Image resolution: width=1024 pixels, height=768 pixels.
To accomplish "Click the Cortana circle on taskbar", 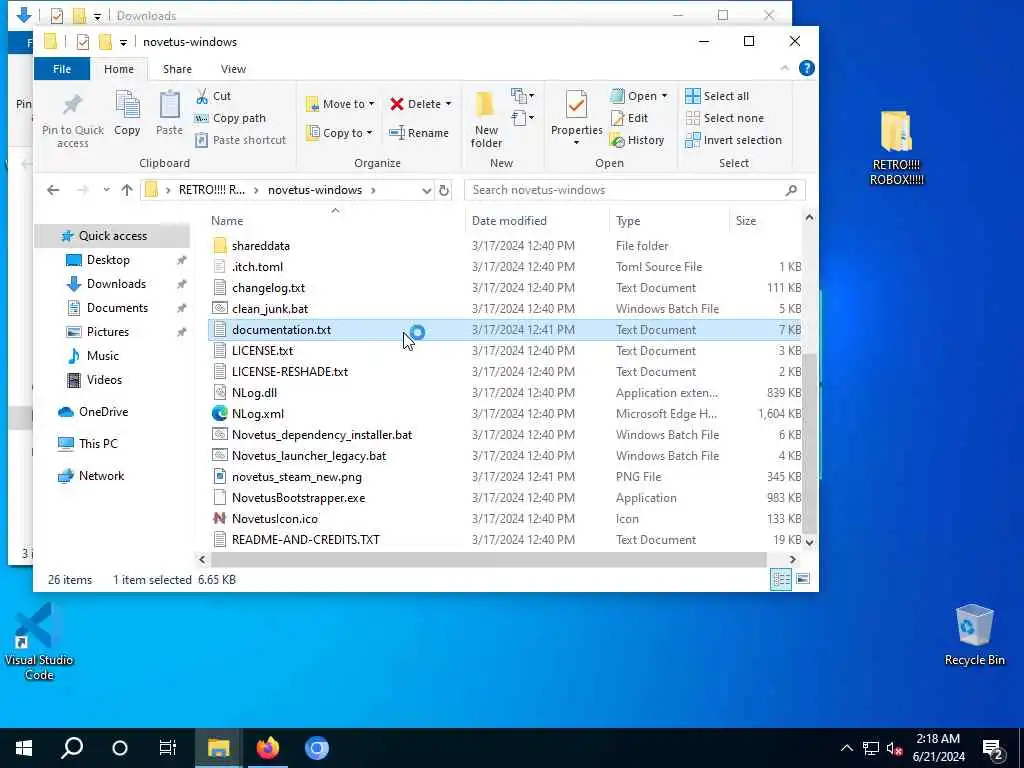I will [x=120, y=748].
